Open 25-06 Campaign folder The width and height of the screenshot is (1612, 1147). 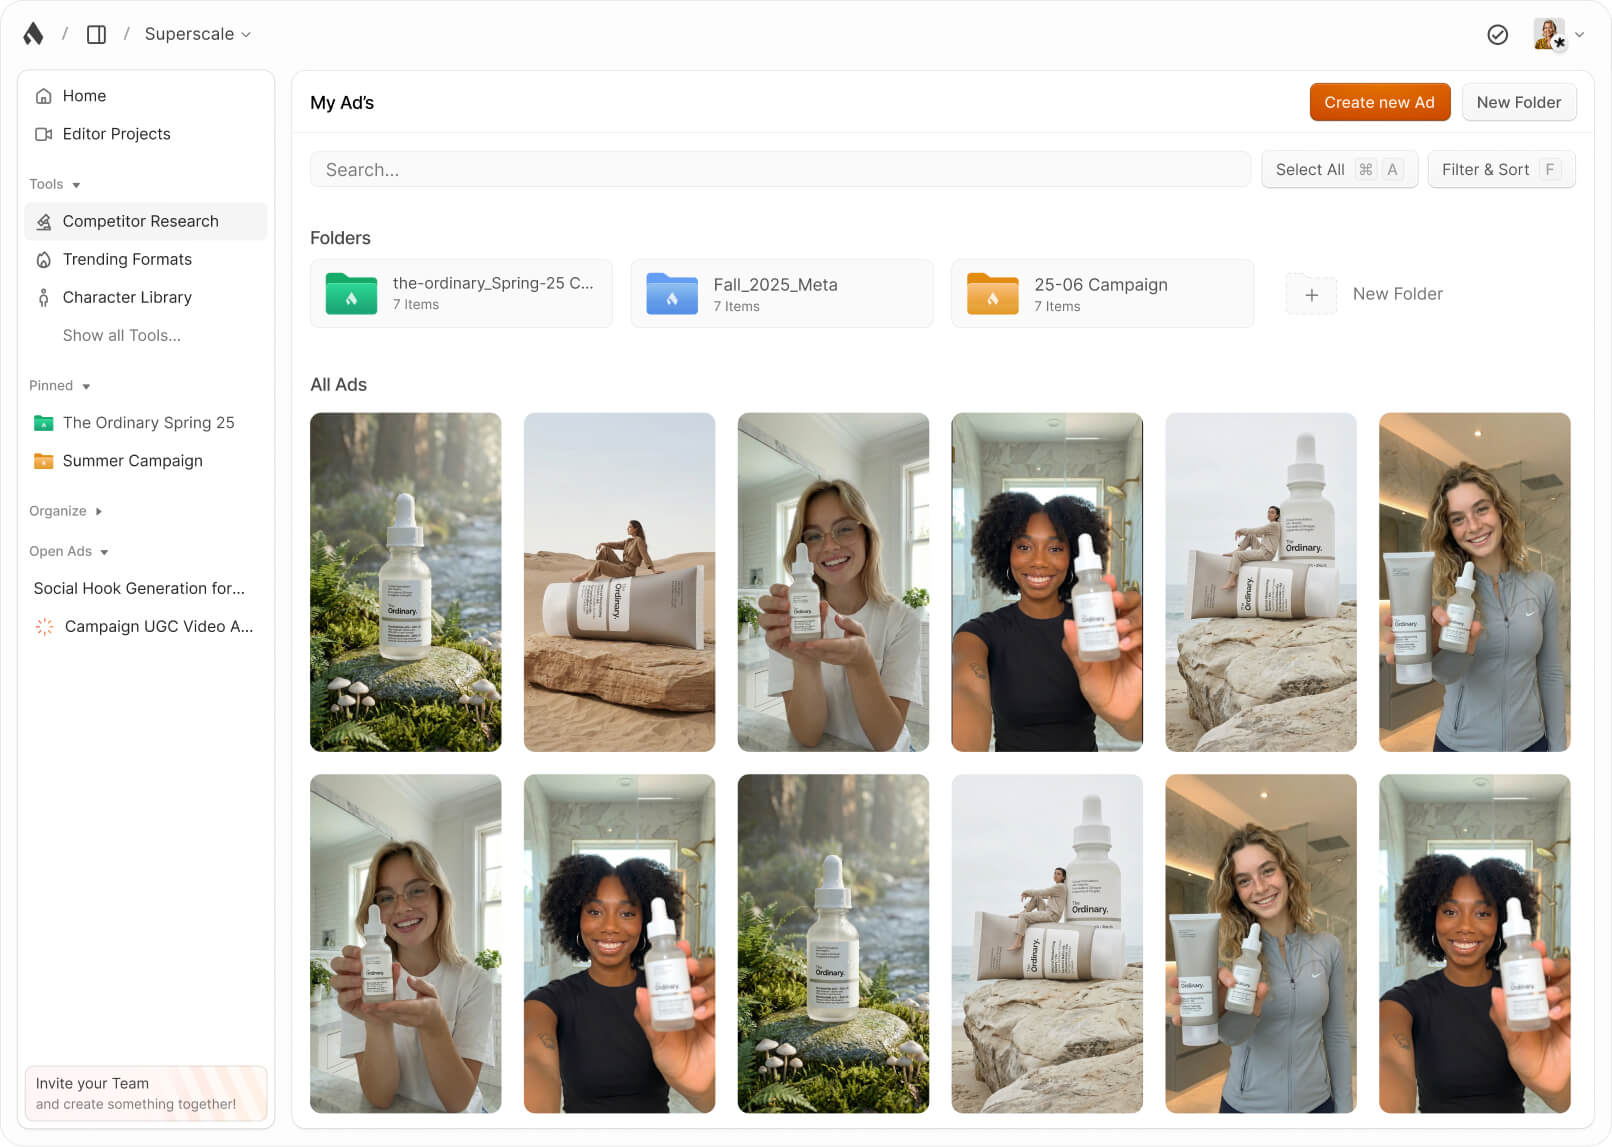click(1102, 293)
